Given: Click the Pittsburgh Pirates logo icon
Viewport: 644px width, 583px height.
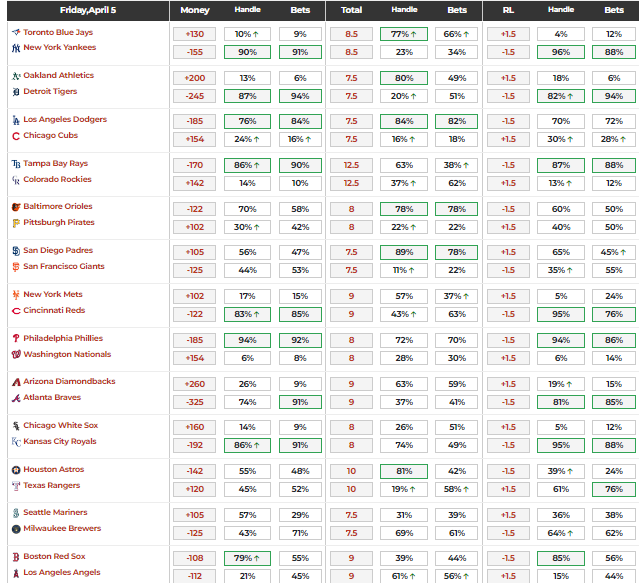Looking at the screenshot, I should click(x=16, y=223).
